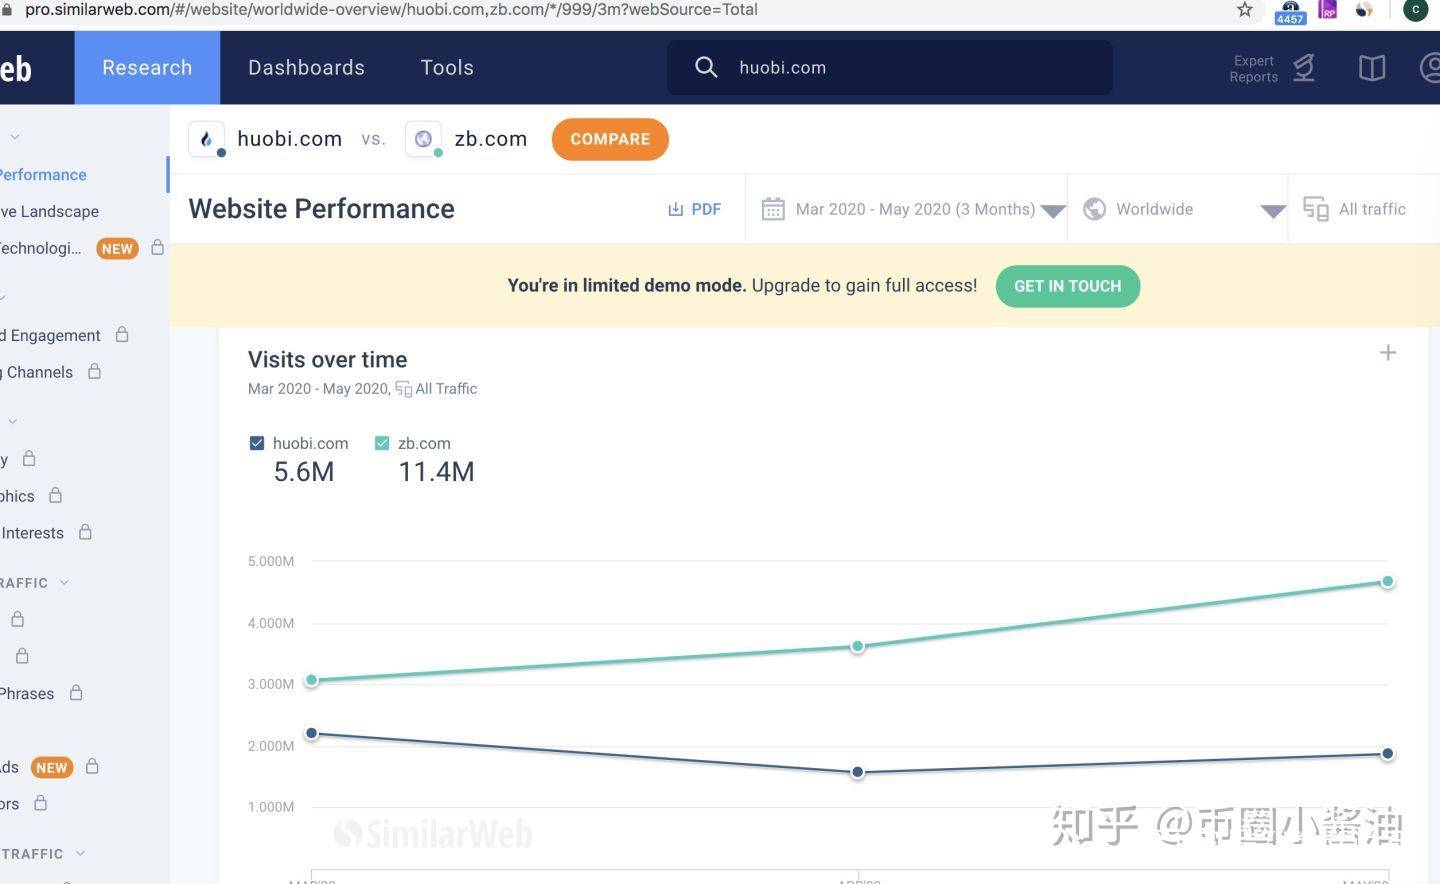The image size is (1440, 884).
Task: Click huobi.com March data point
Action: tap(311, 733)
